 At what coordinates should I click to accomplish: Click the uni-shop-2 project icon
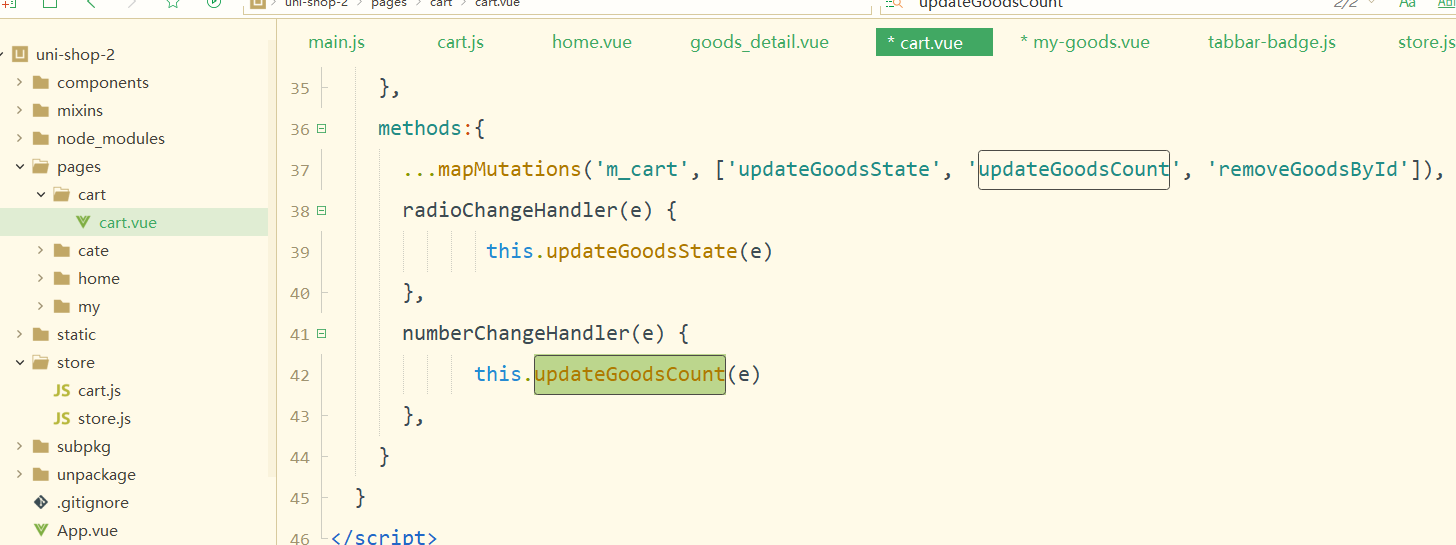(19, 55)
